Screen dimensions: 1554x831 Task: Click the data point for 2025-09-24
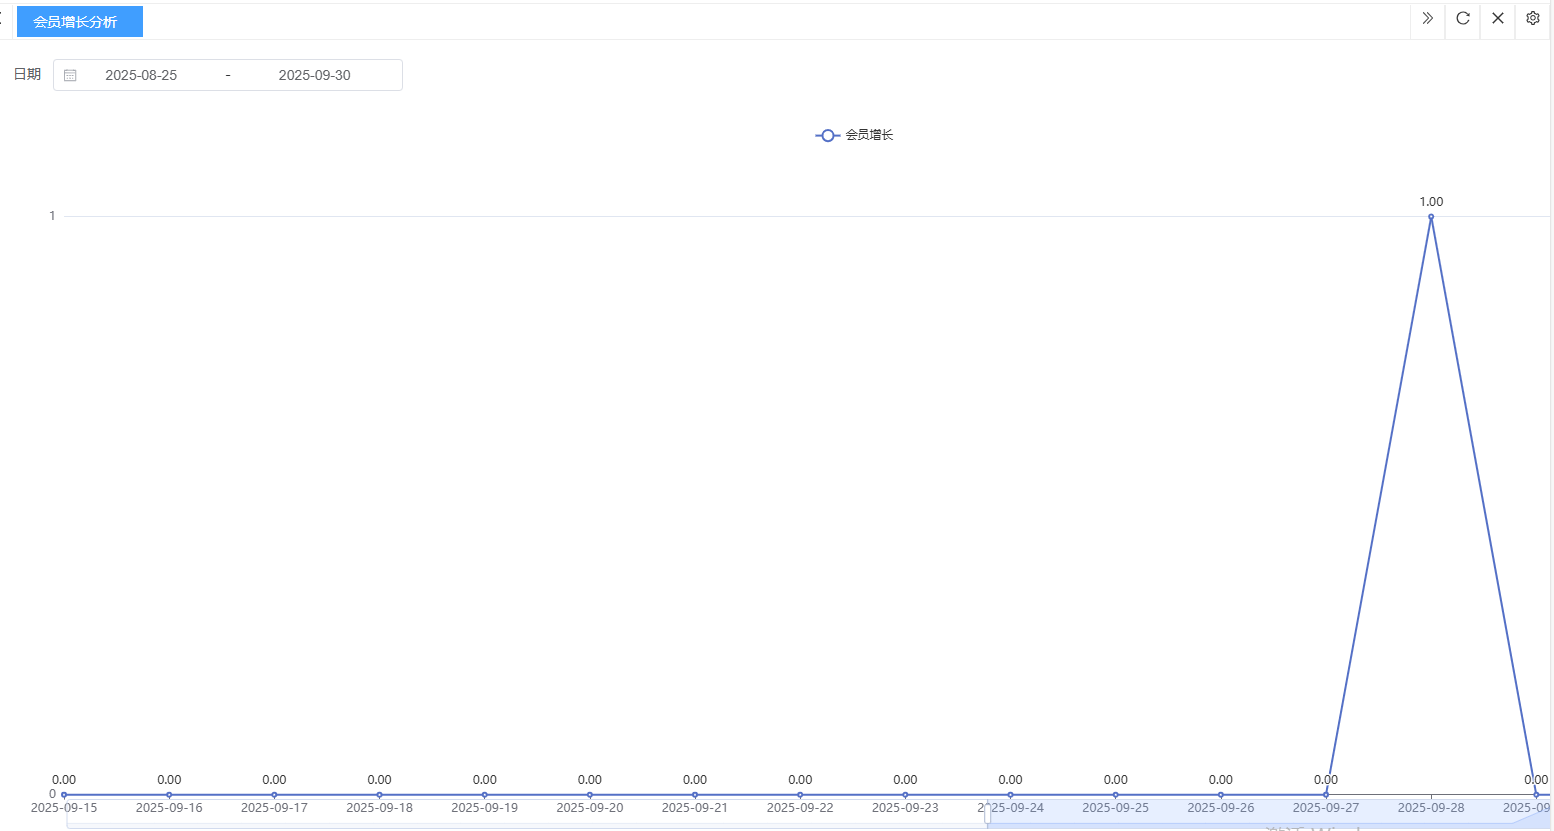pos(1010,795)
